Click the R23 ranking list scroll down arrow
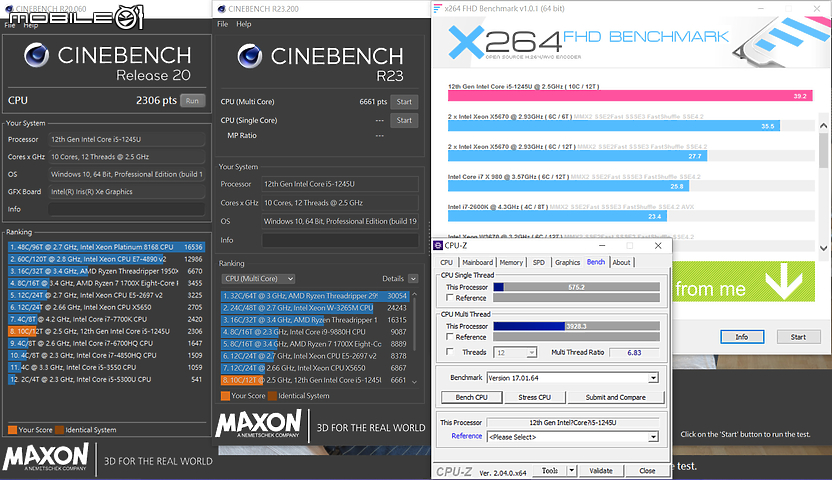832x480 pixels. coord(414,381)
